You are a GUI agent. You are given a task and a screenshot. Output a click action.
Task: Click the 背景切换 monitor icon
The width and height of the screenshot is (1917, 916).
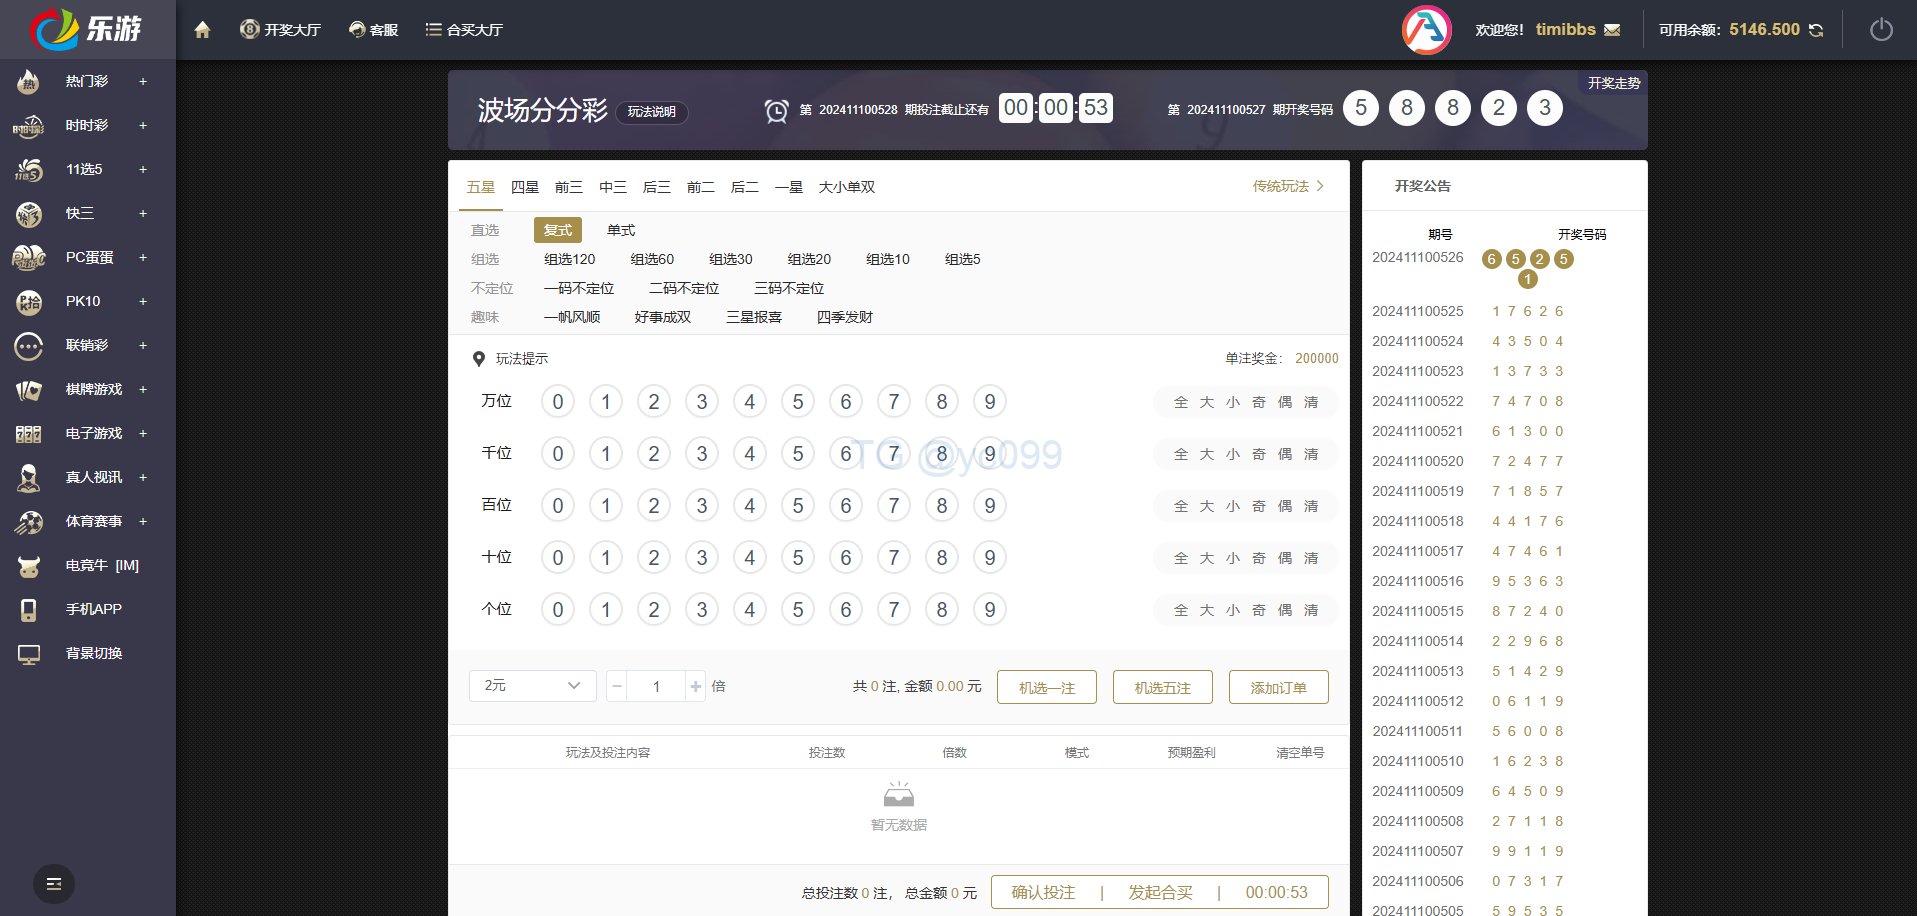[29, 654]
